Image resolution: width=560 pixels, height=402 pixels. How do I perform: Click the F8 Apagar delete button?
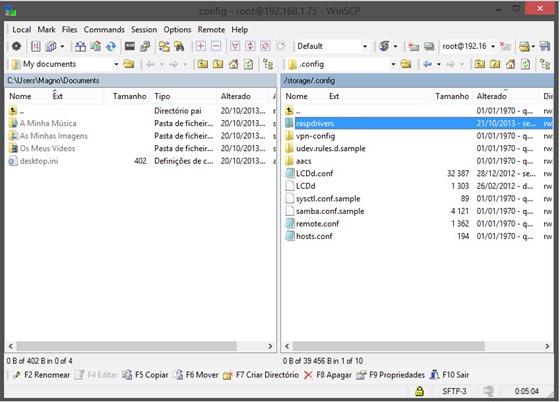(x=328, y=375)
